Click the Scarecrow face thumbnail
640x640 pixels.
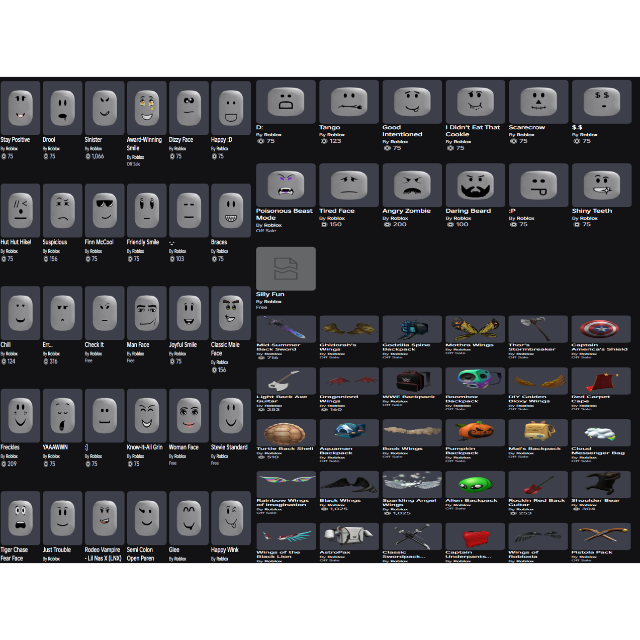point(538,102)
